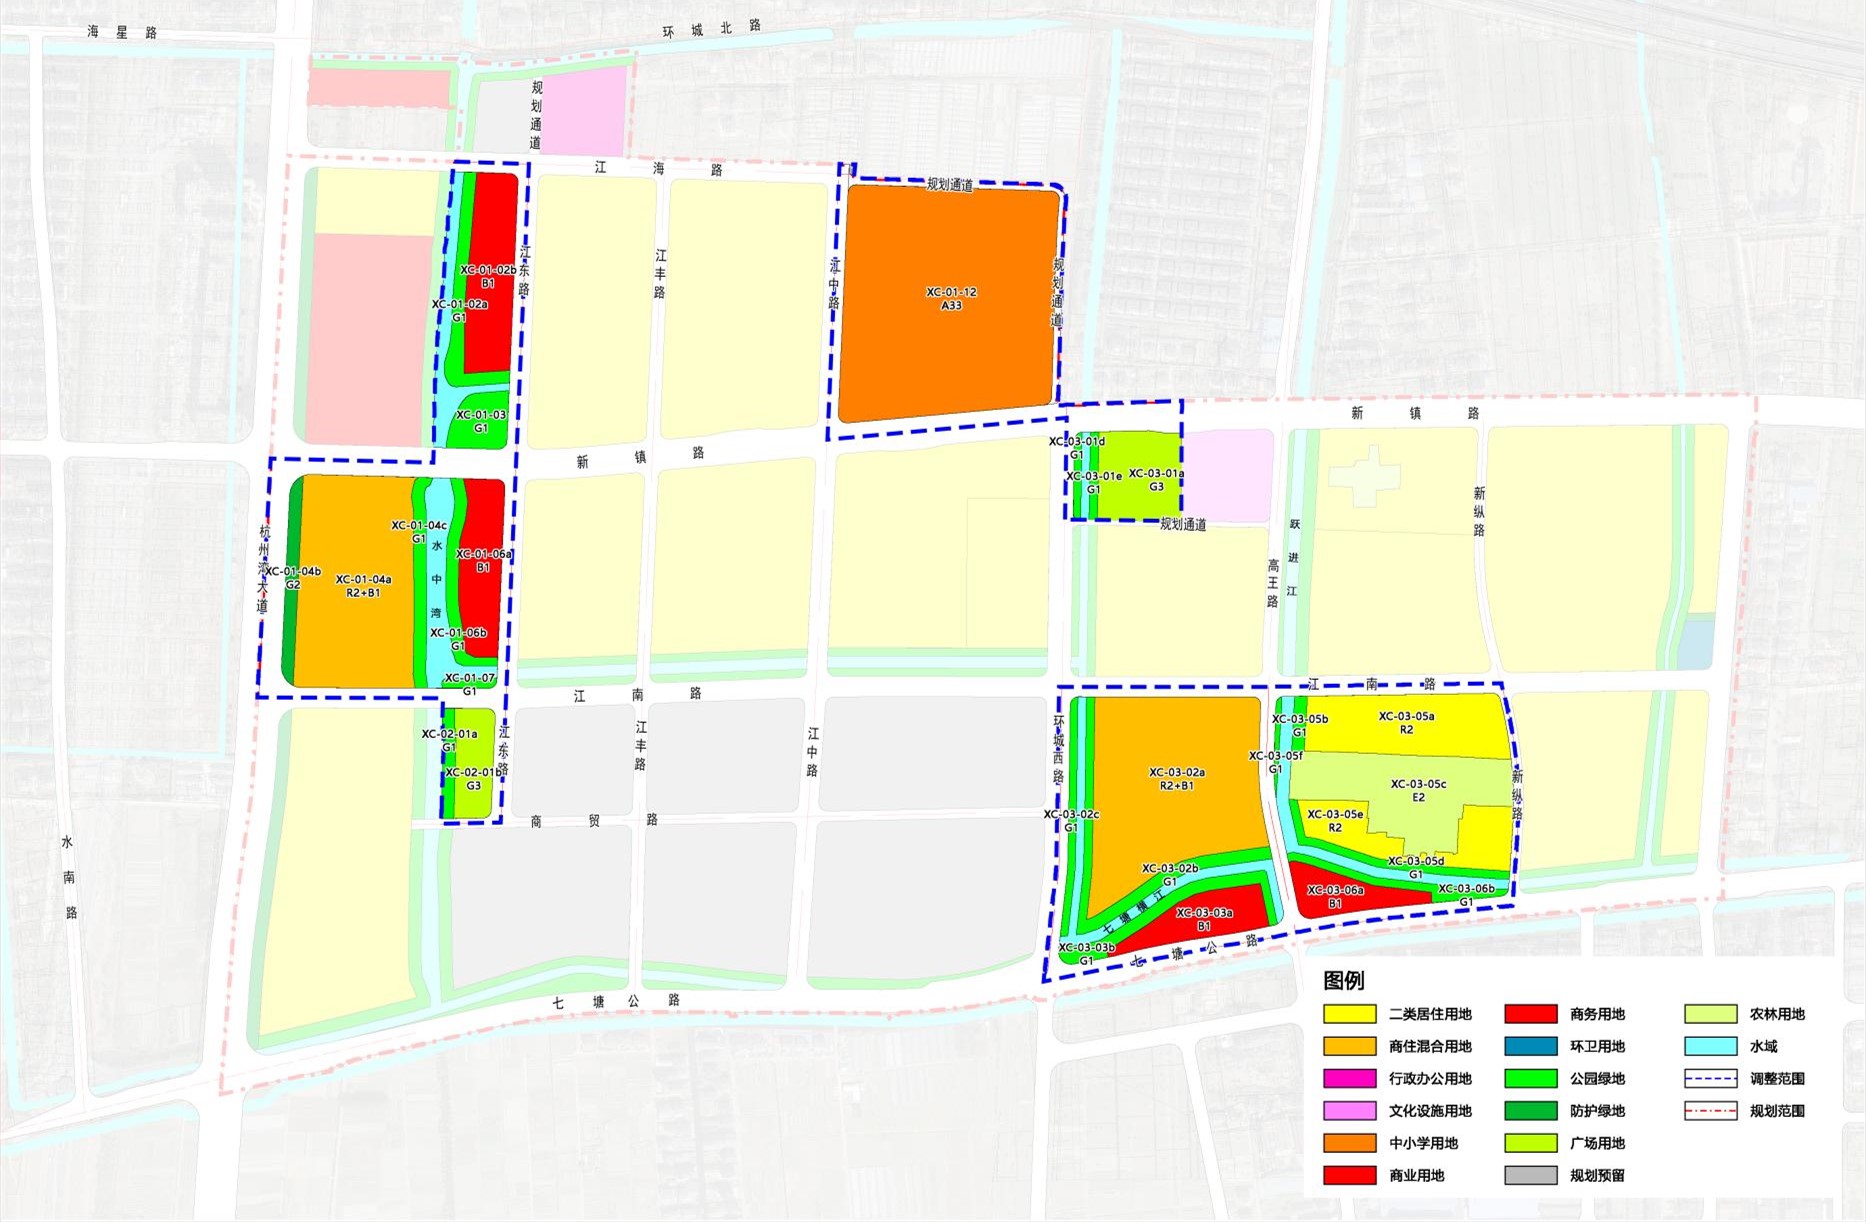Select the XC-01-06a B1 parcel label
Image resolution: width=1866 pixels, height=1222 pixels.
click(483, 560)
